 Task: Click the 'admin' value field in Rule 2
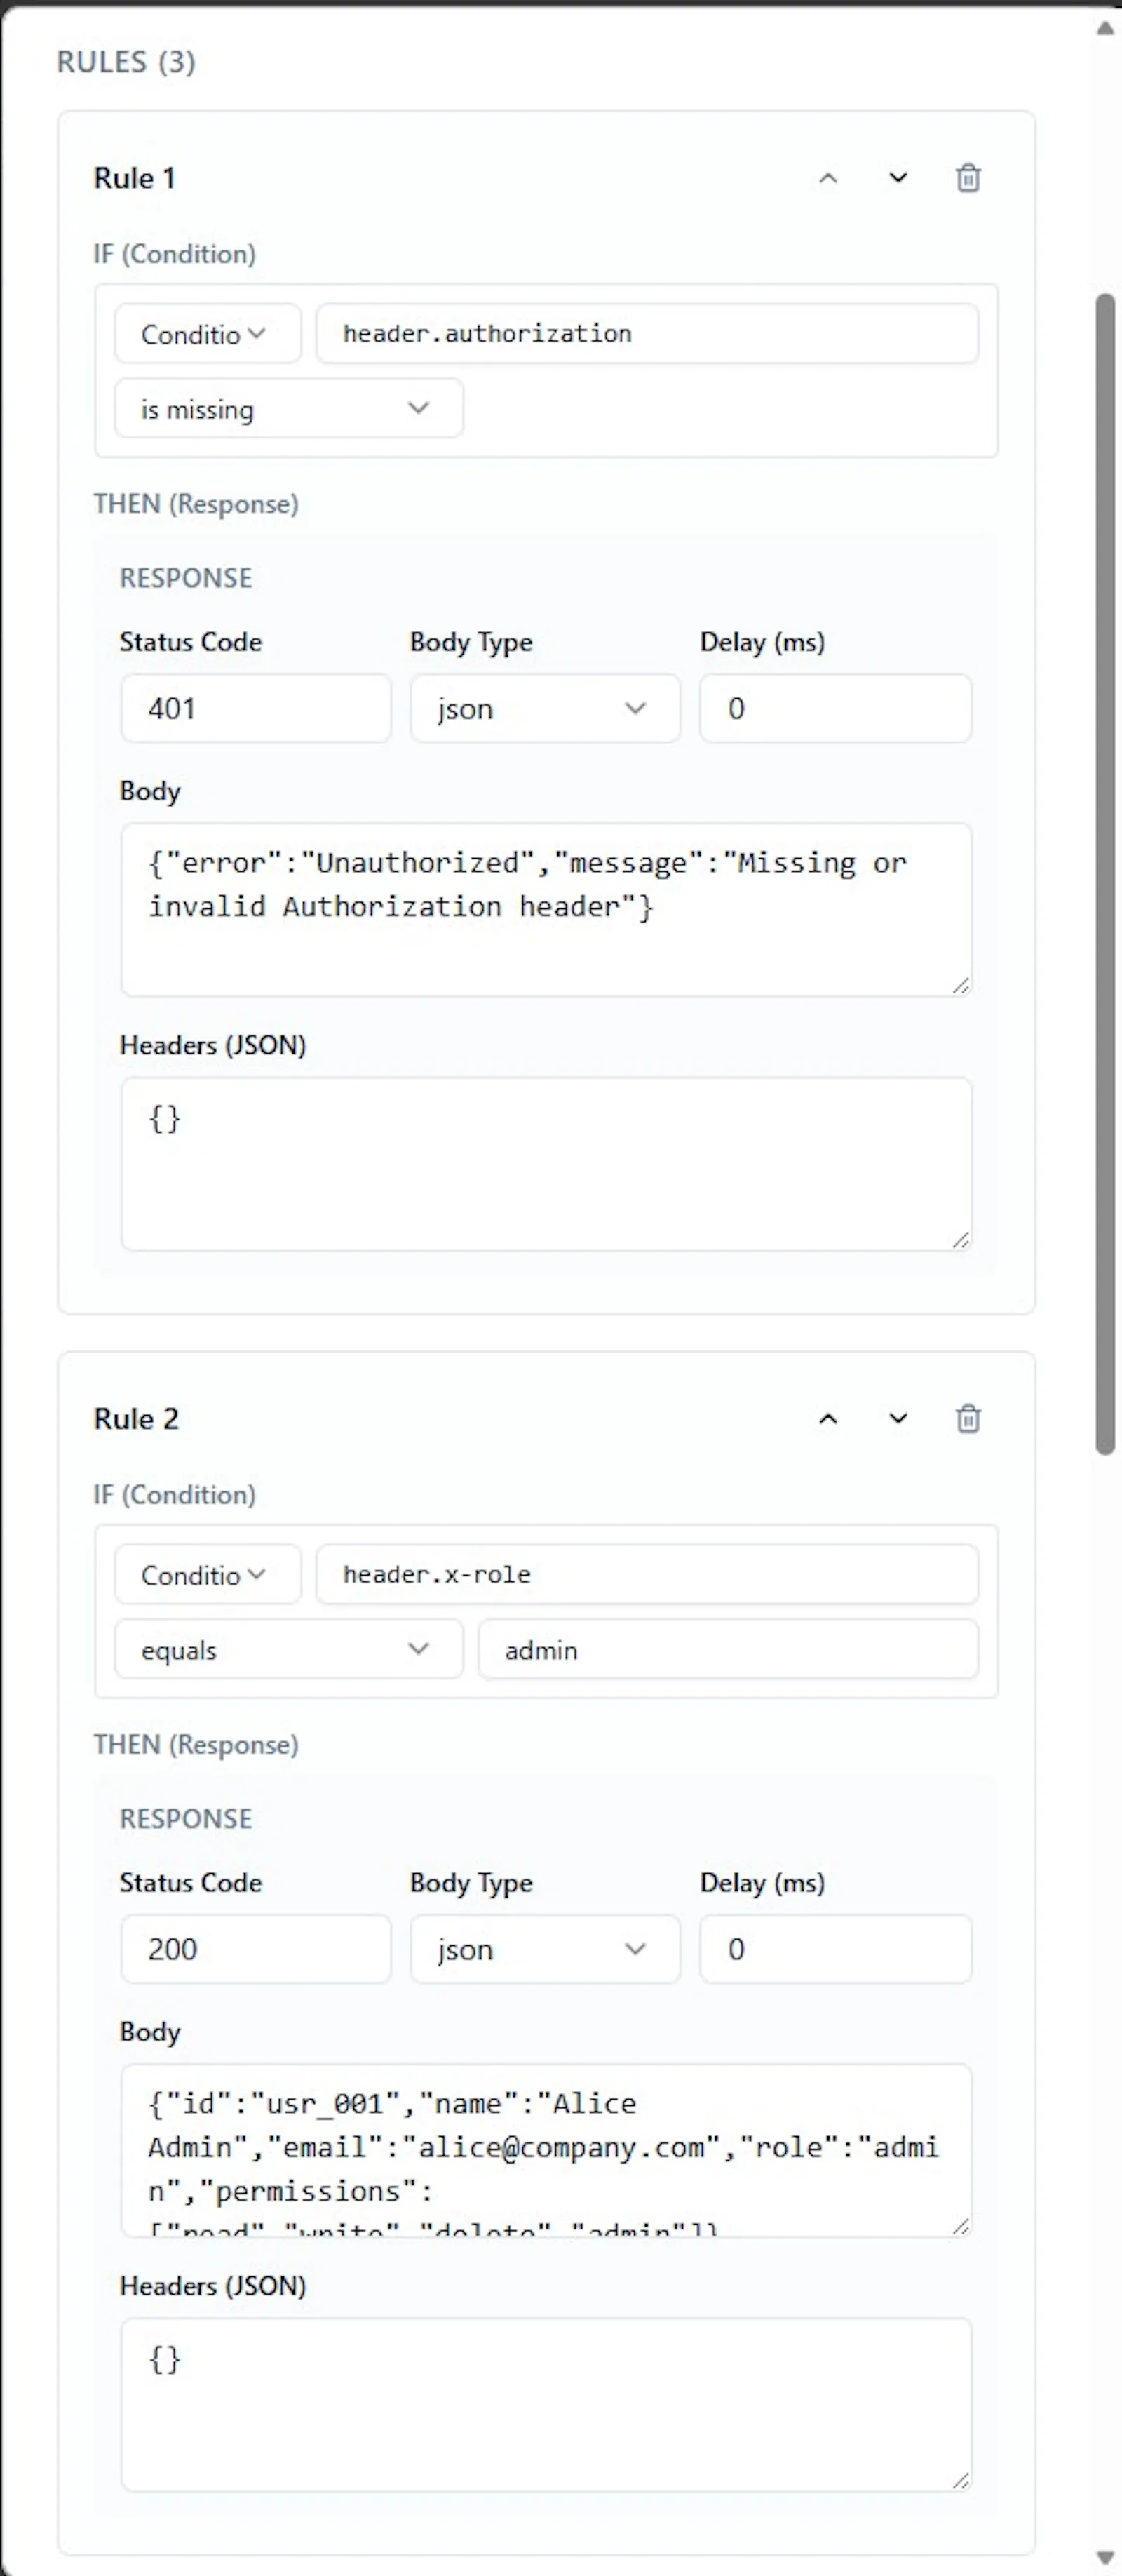(x=728, y=1649)
